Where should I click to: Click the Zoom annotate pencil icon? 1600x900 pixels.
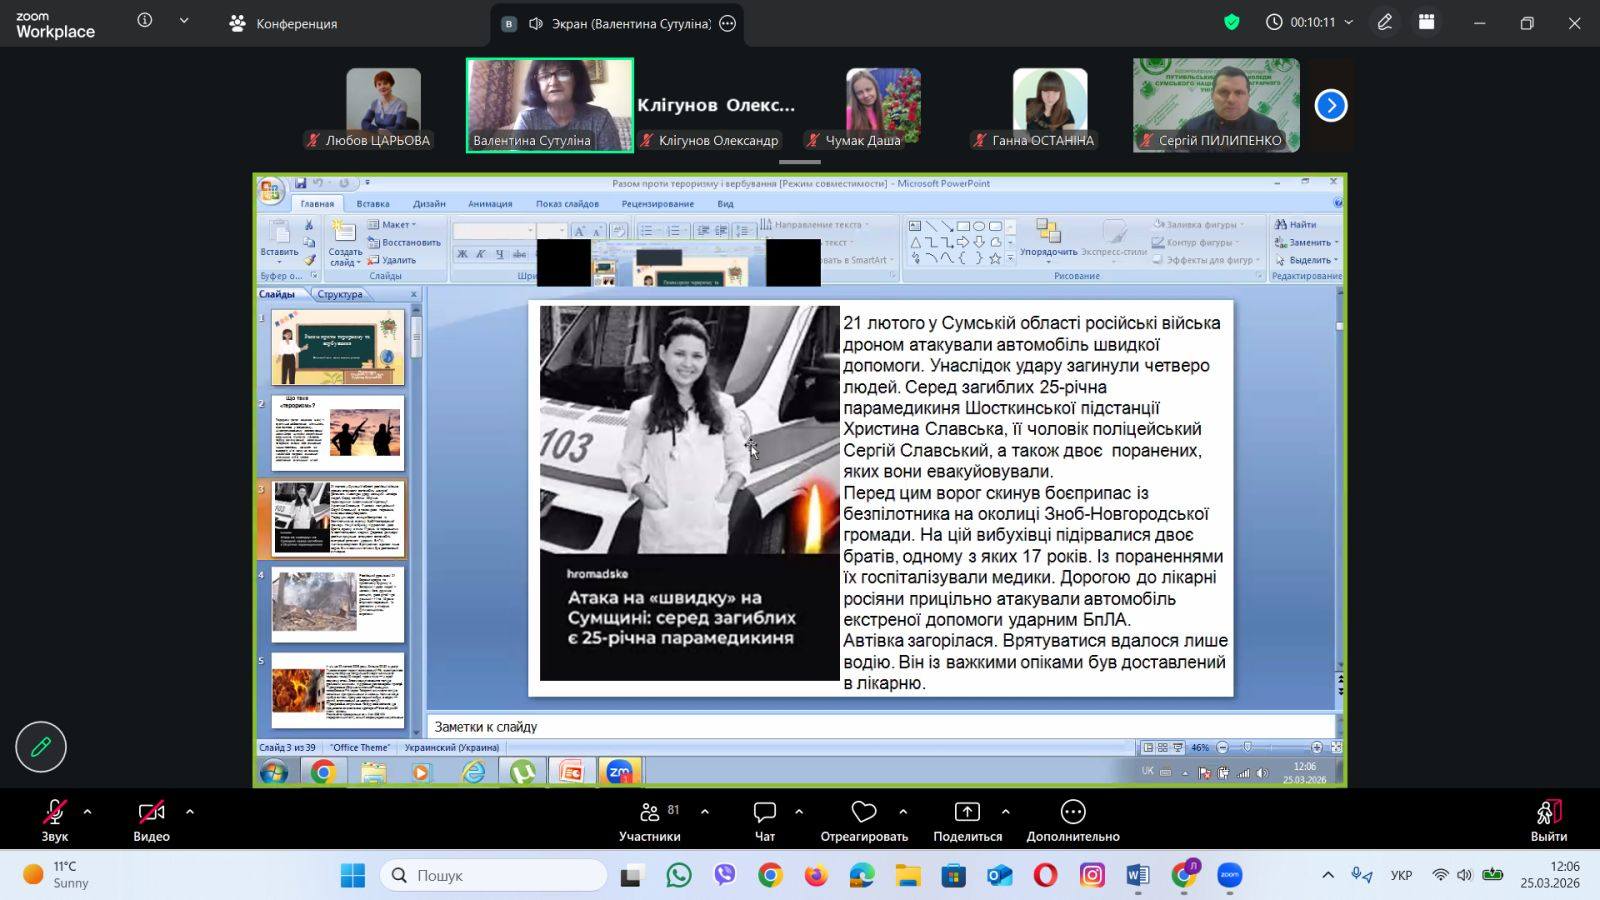pos(1384,22)
